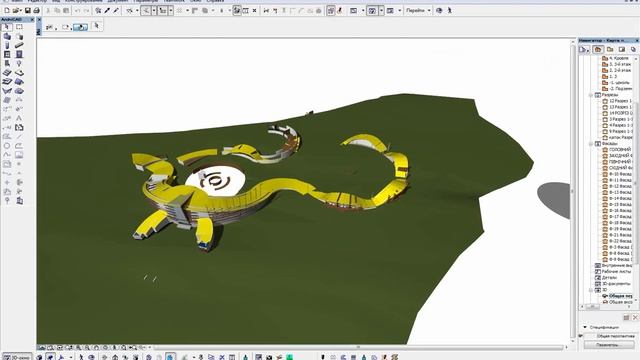Click the Cut scissors icon in the toolbar

point(48,11)
